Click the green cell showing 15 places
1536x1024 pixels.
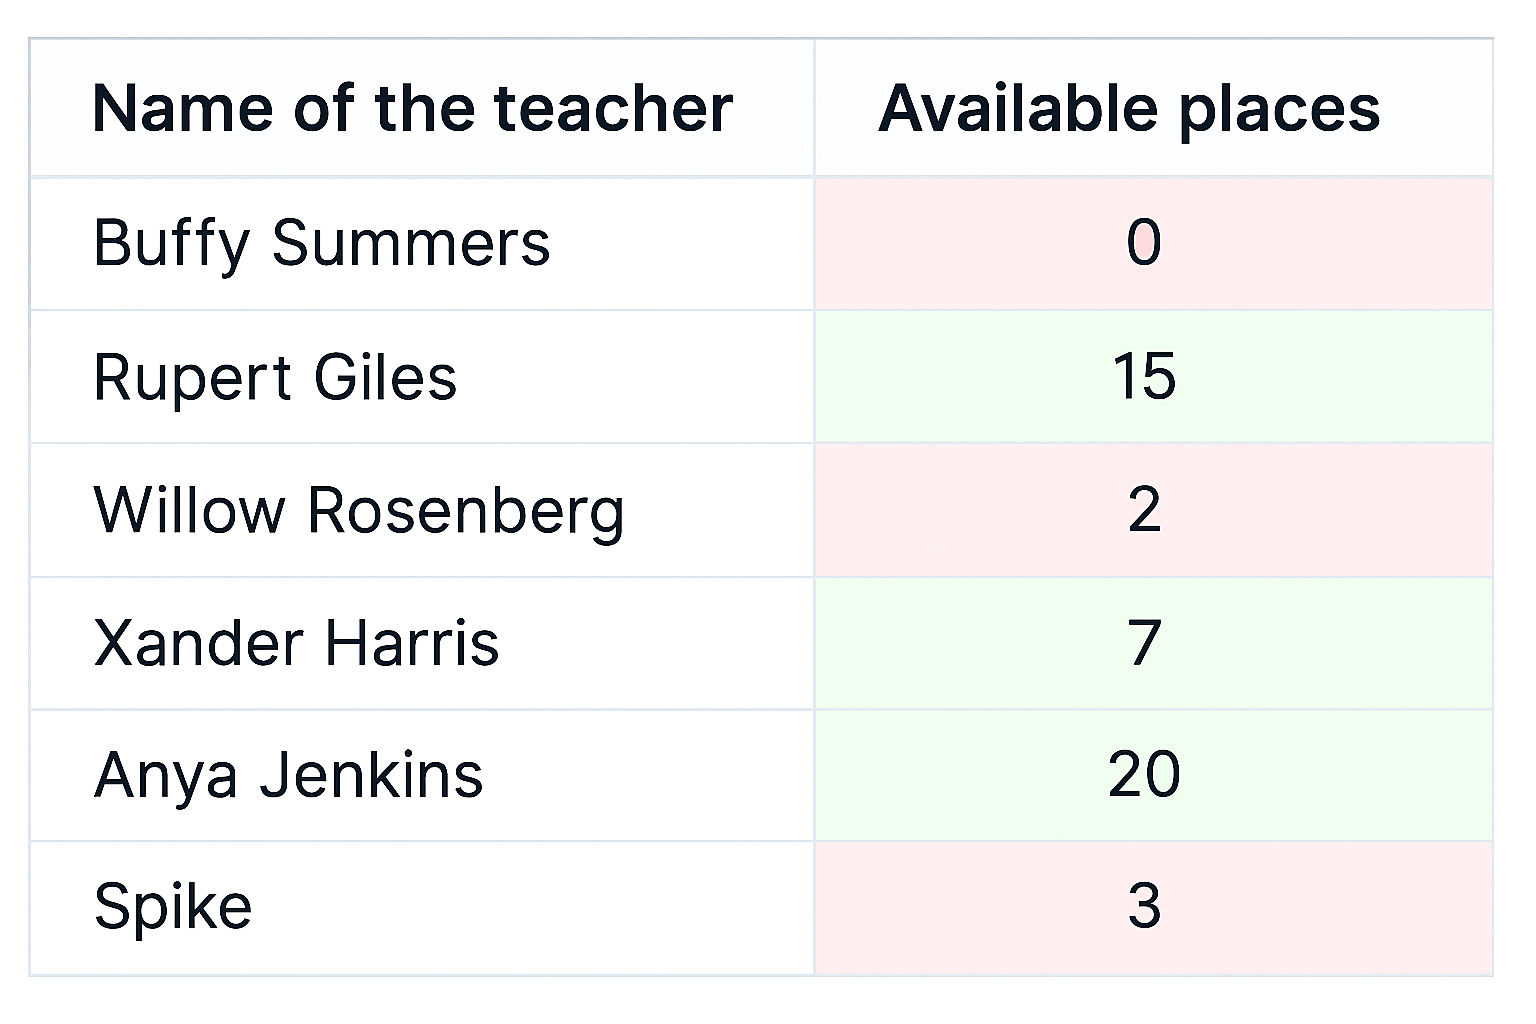coord(1153,377)
